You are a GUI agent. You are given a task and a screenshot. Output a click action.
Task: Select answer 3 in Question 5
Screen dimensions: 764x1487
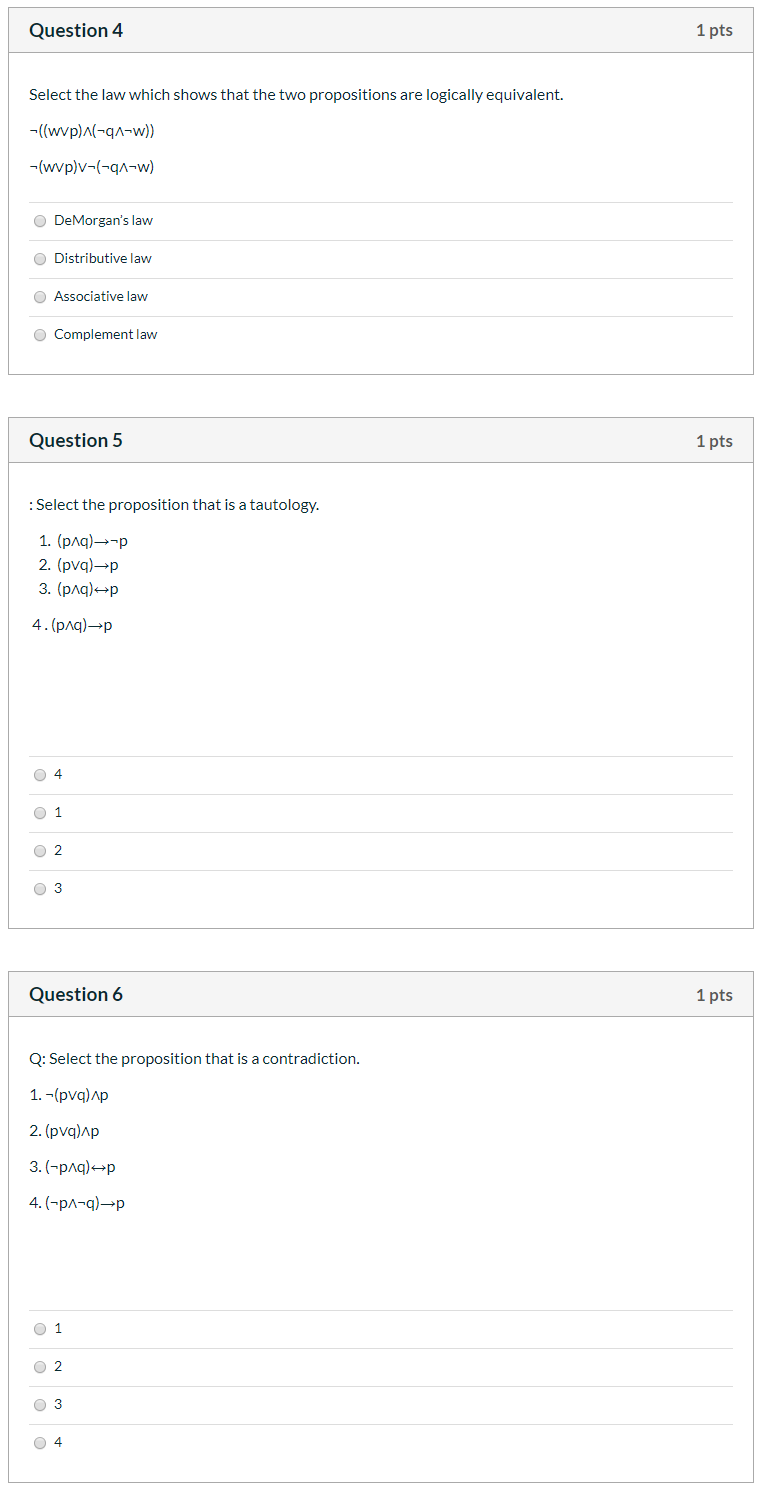(39, 888)
